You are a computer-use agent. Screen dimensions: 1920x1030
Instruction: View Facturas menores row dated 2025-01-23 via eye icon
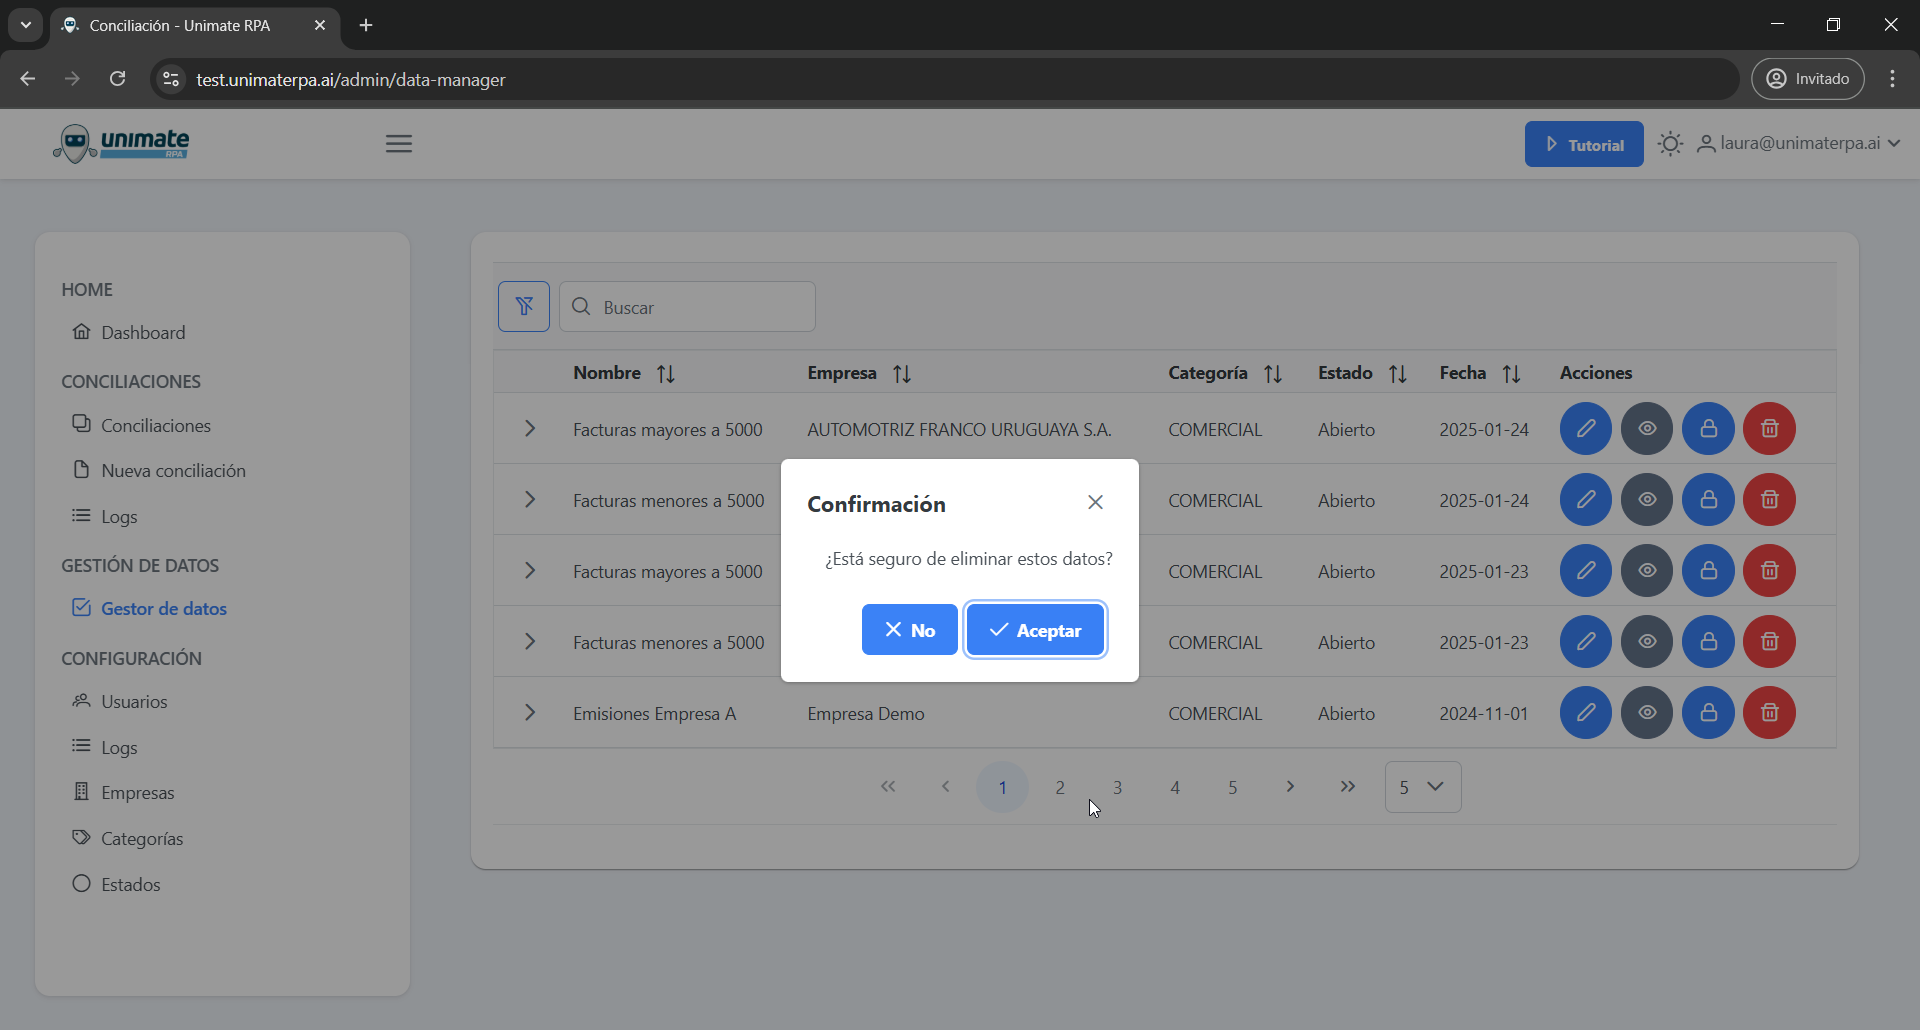pyautogui.click(x=1647, y=642)
